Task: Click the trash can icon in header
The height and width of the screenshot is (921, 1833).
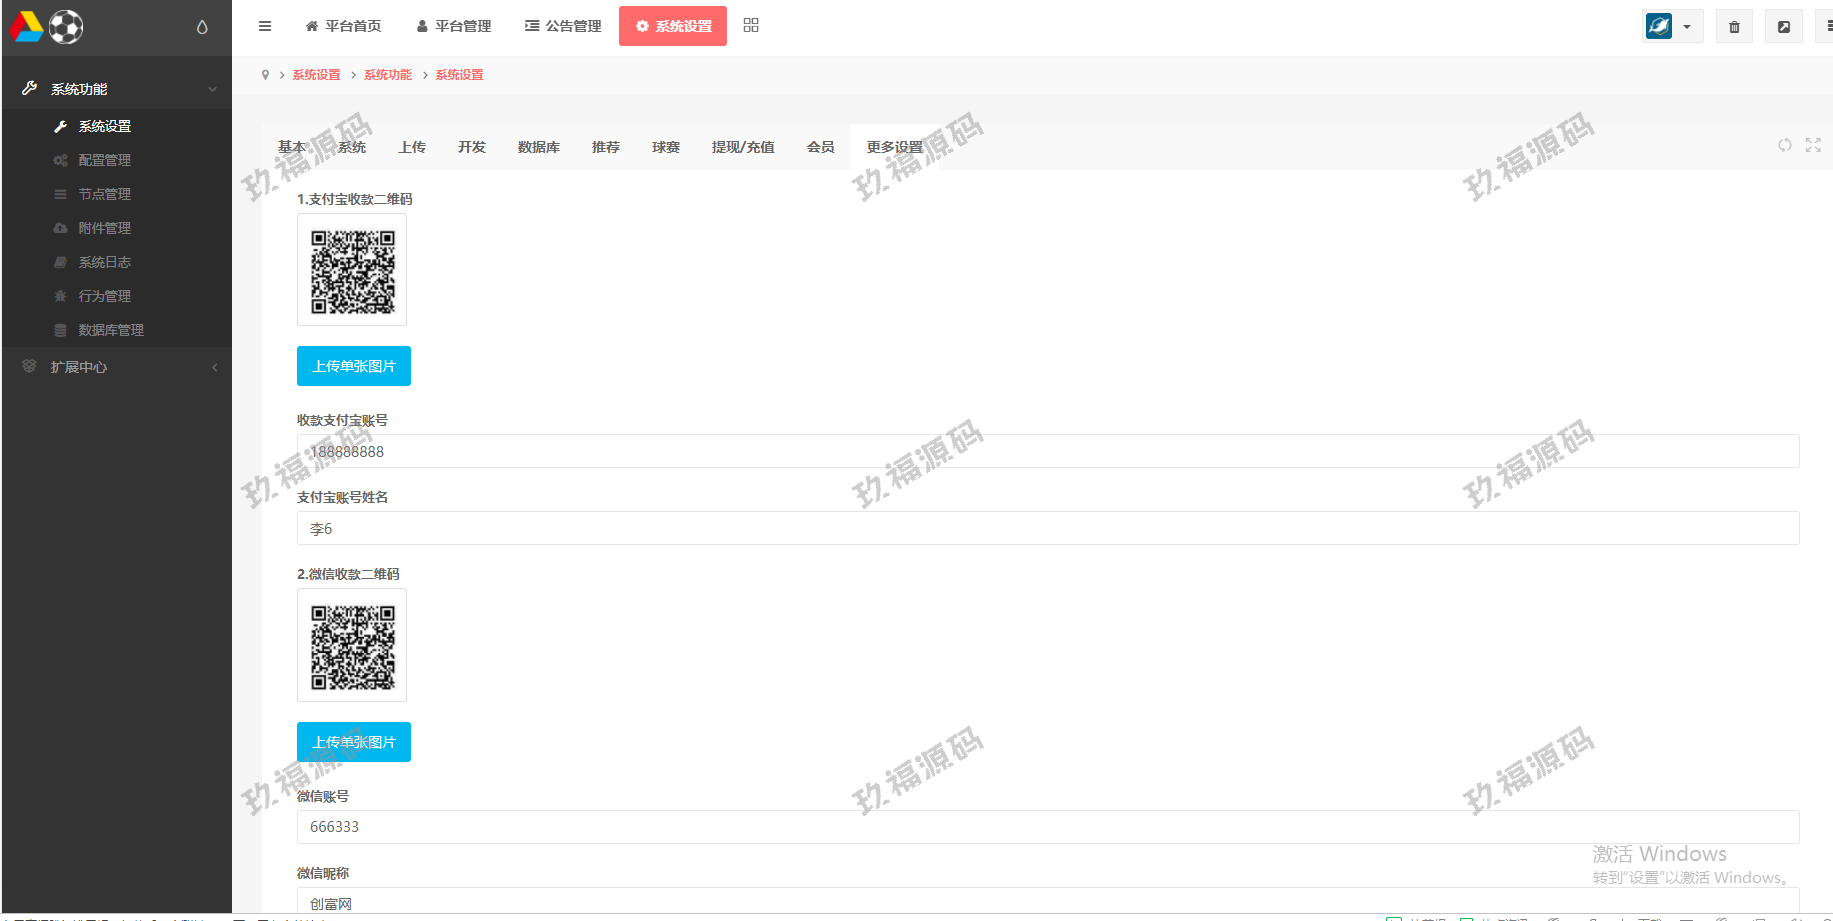Action: pos(1734,27)
